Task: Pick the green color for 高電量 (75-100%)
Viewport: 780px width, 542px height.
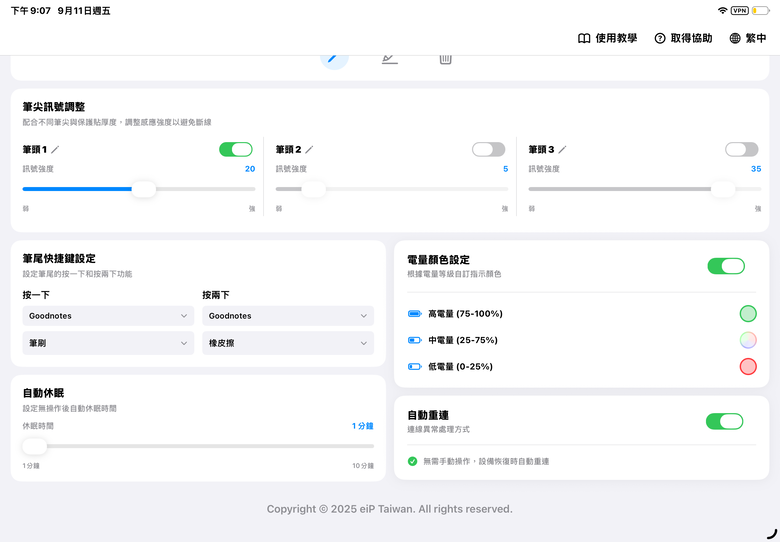Action: 748,314
